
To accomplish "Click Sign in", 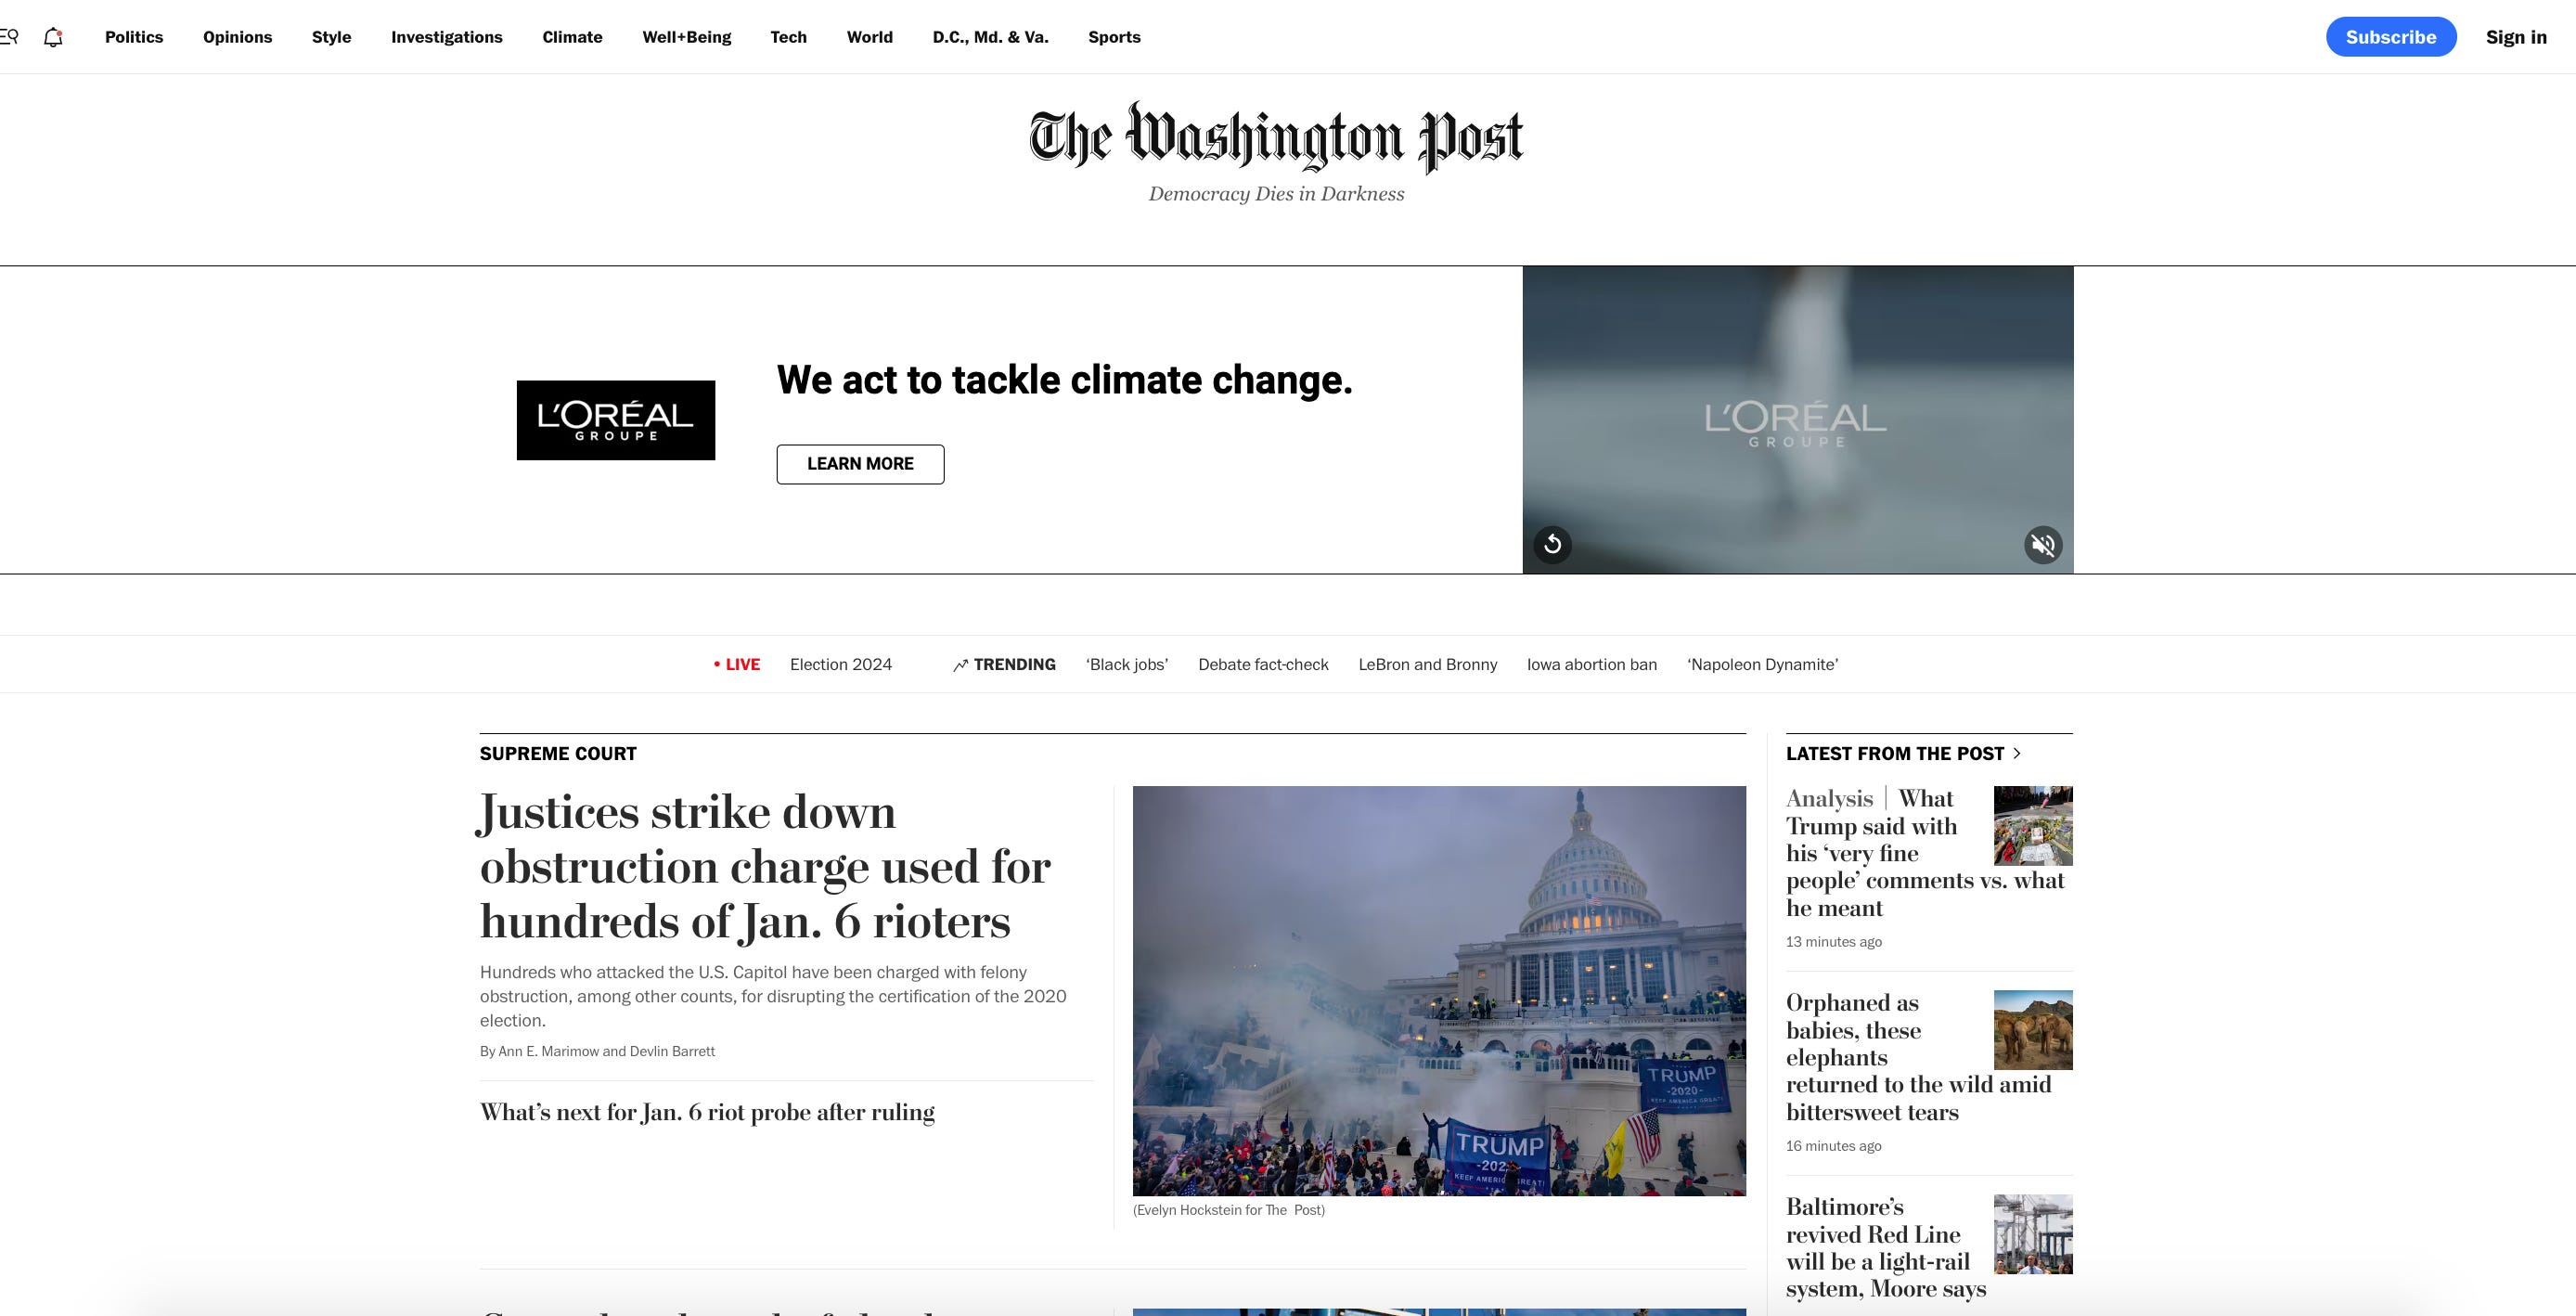I will [2516, 37].
